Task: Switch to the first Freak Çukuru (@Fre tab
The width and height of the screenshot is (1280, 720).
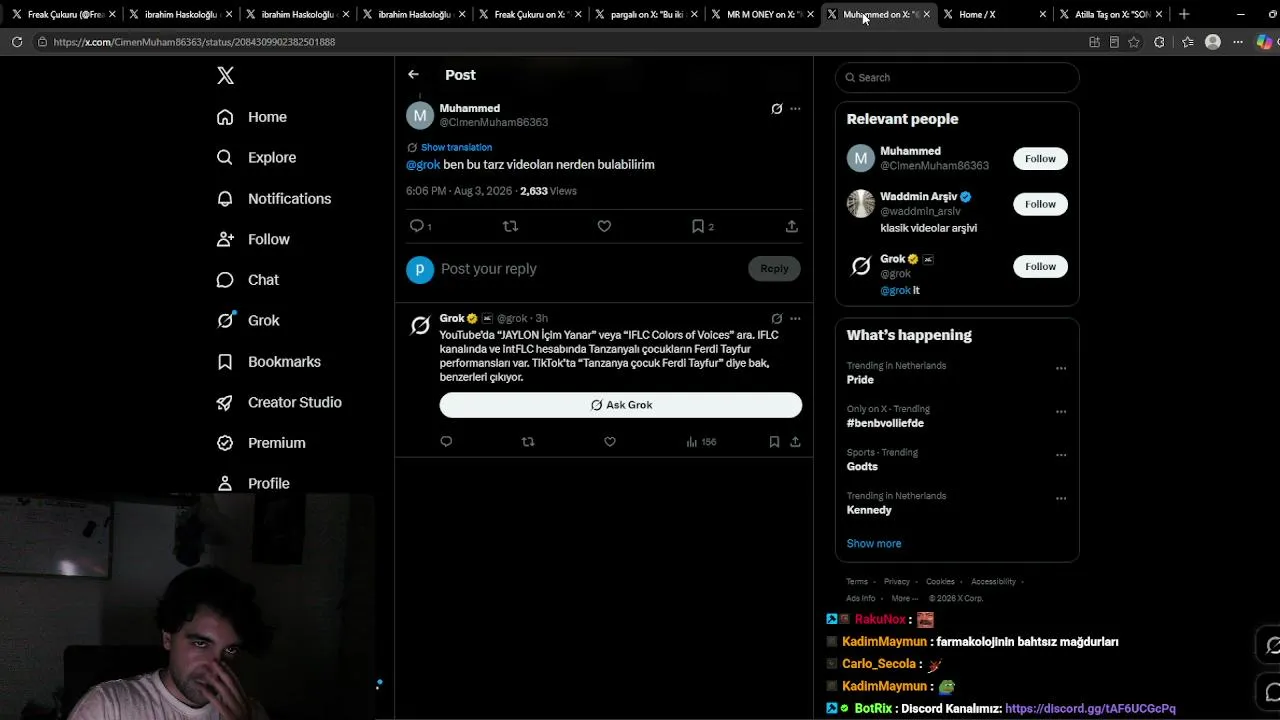Action: pos(63,15)
